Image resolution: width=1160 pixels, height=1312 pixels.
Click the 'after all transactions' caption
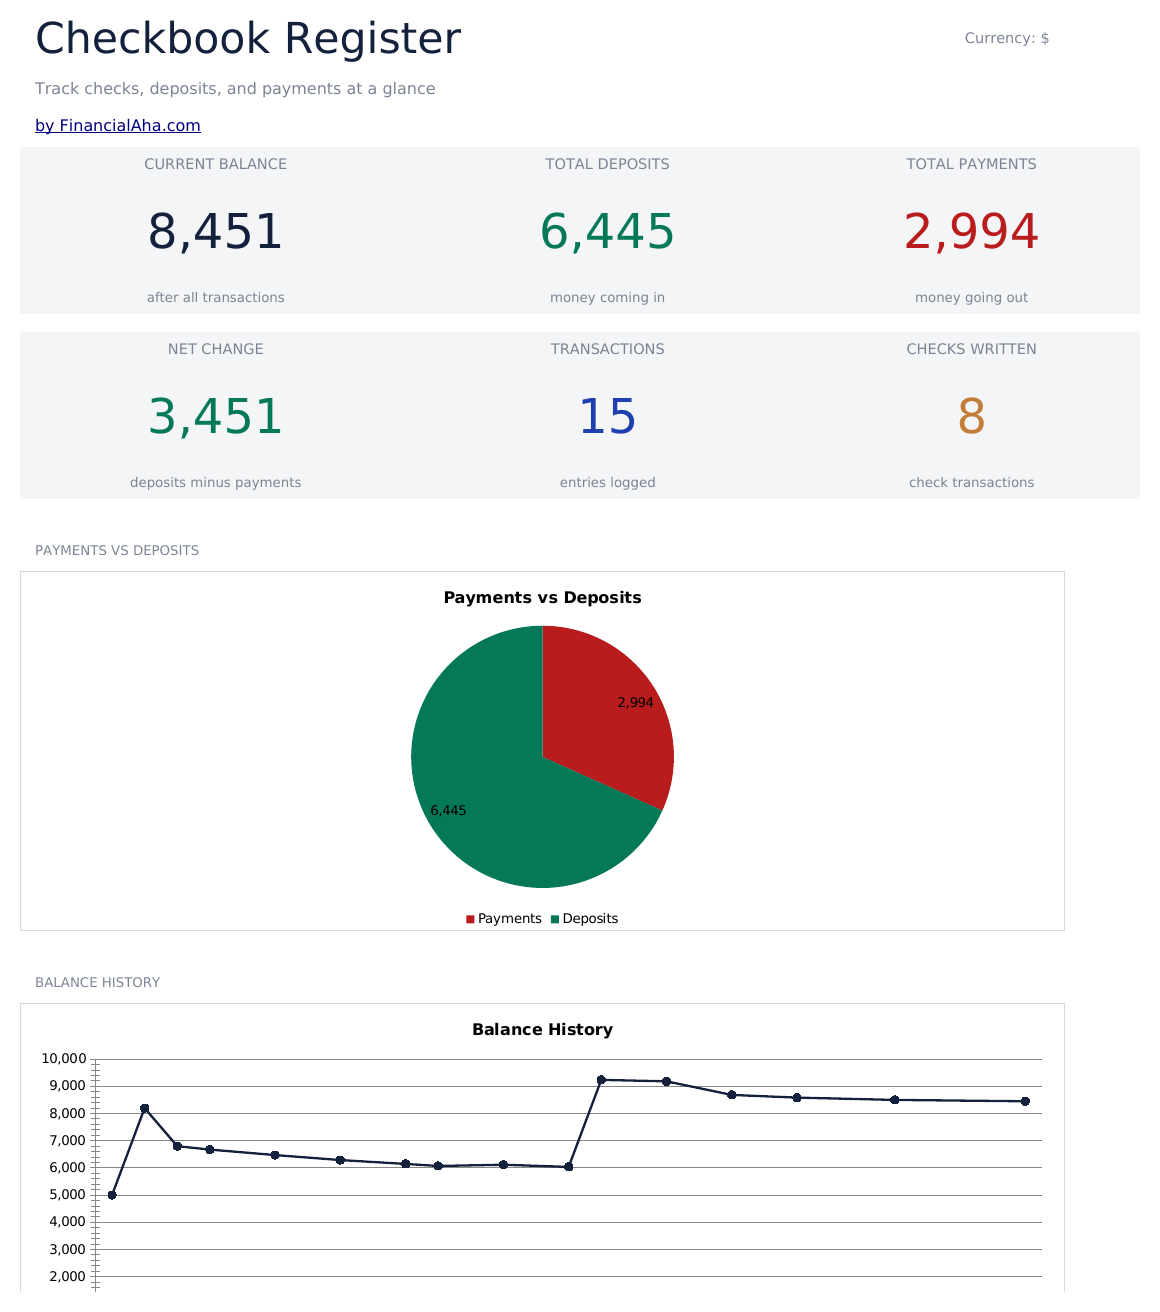pyautogui.click(x=215, y=297)
